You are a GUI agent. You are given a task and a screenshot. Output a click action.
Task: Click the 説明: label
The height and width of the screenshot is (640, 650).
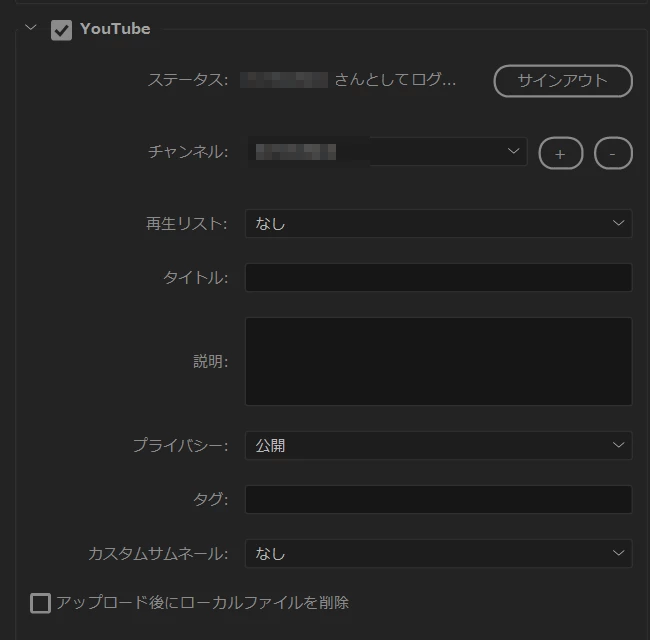211,361
